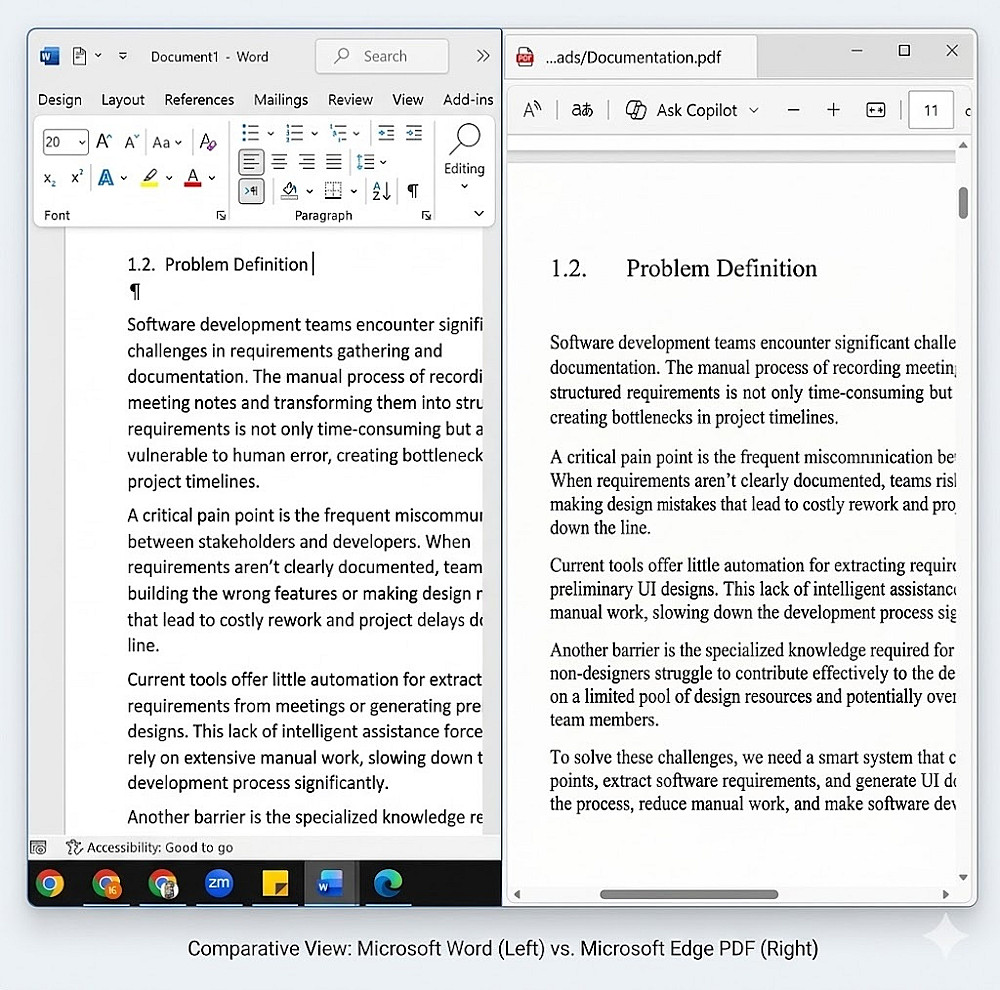Open Microsoft Edge from the taskbar
Viewport: 1000px width, 990px height.
[x=387, y=883]
